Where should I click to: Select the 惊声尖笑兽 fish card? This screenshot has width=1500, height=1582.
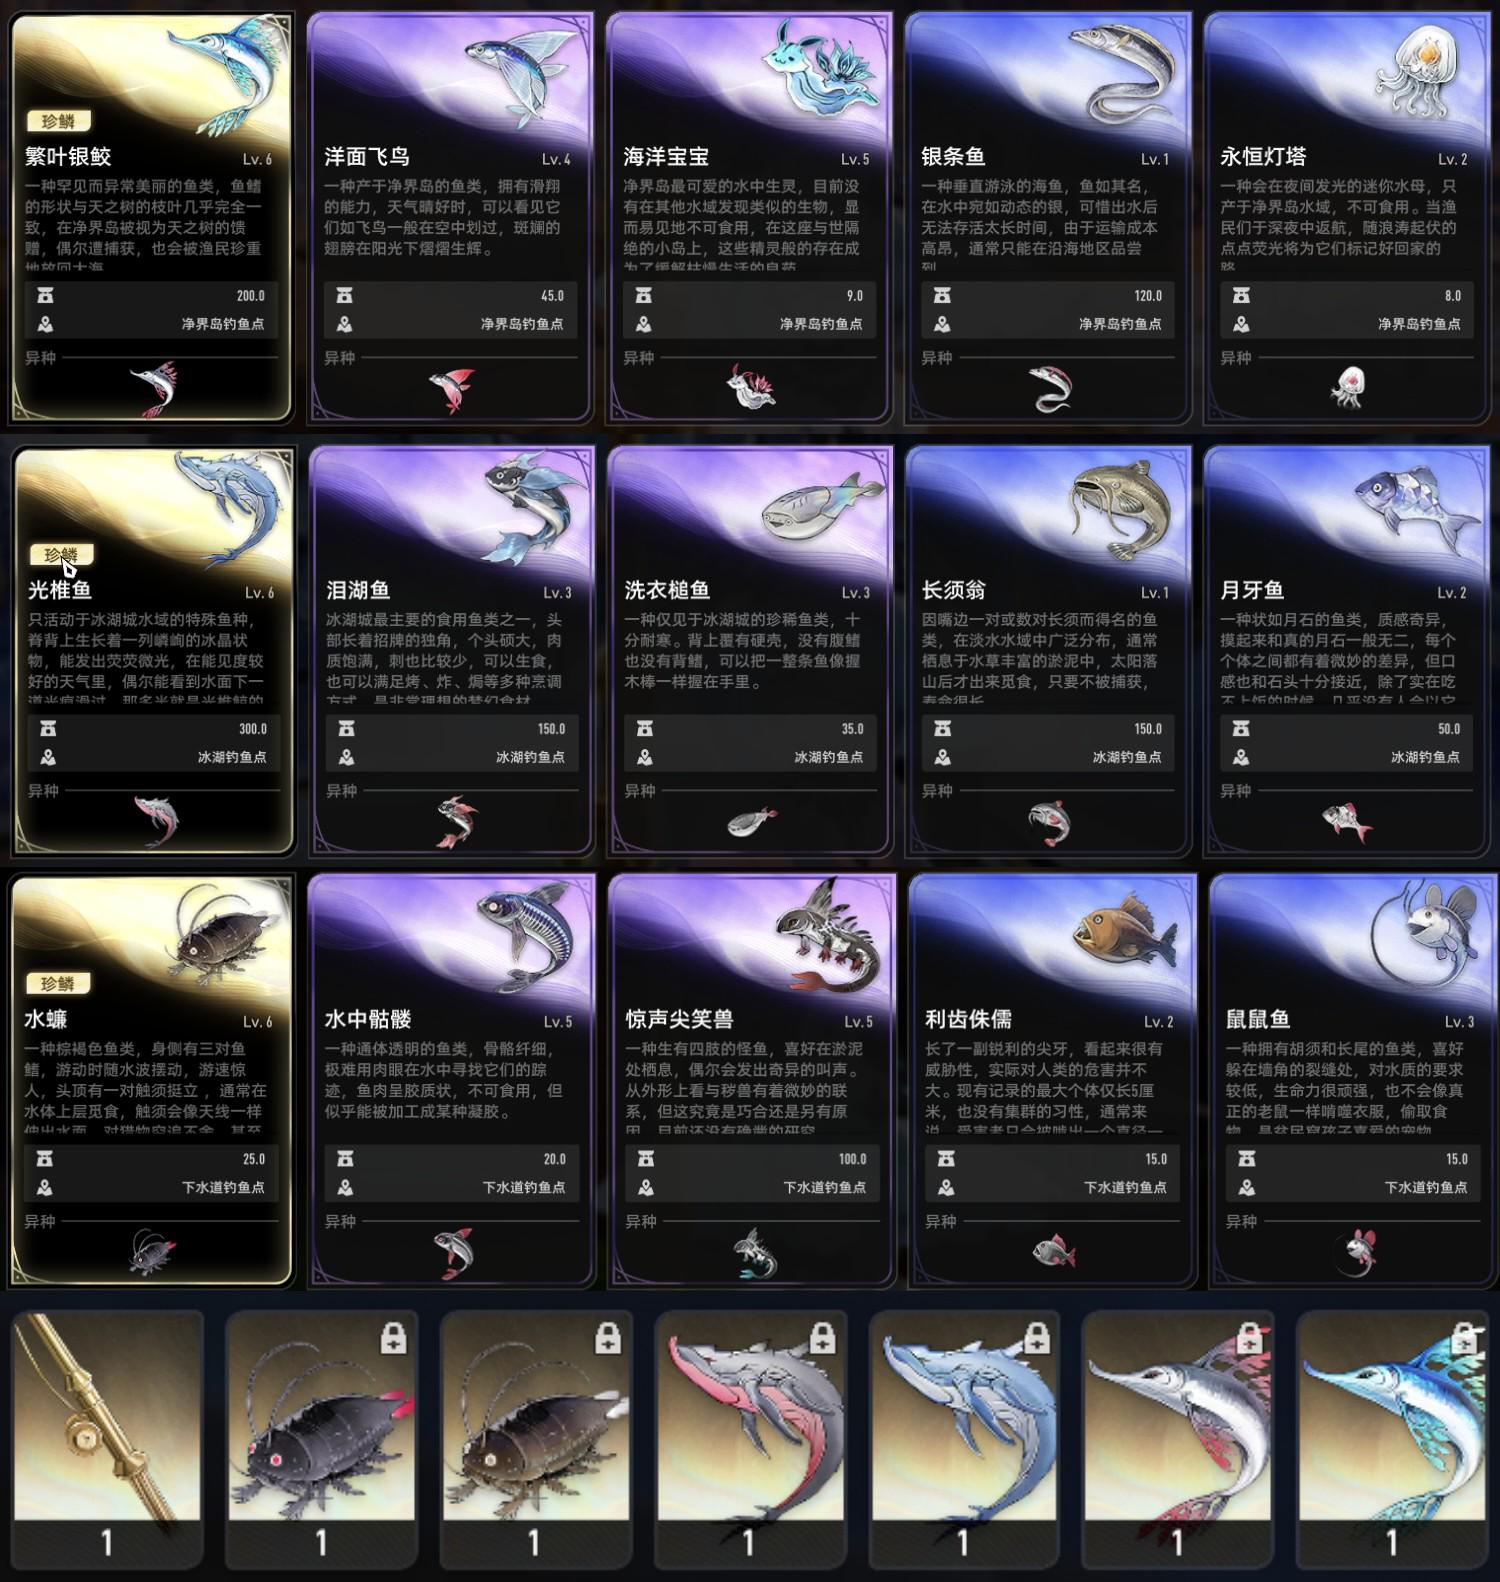tap(751, 1080)
